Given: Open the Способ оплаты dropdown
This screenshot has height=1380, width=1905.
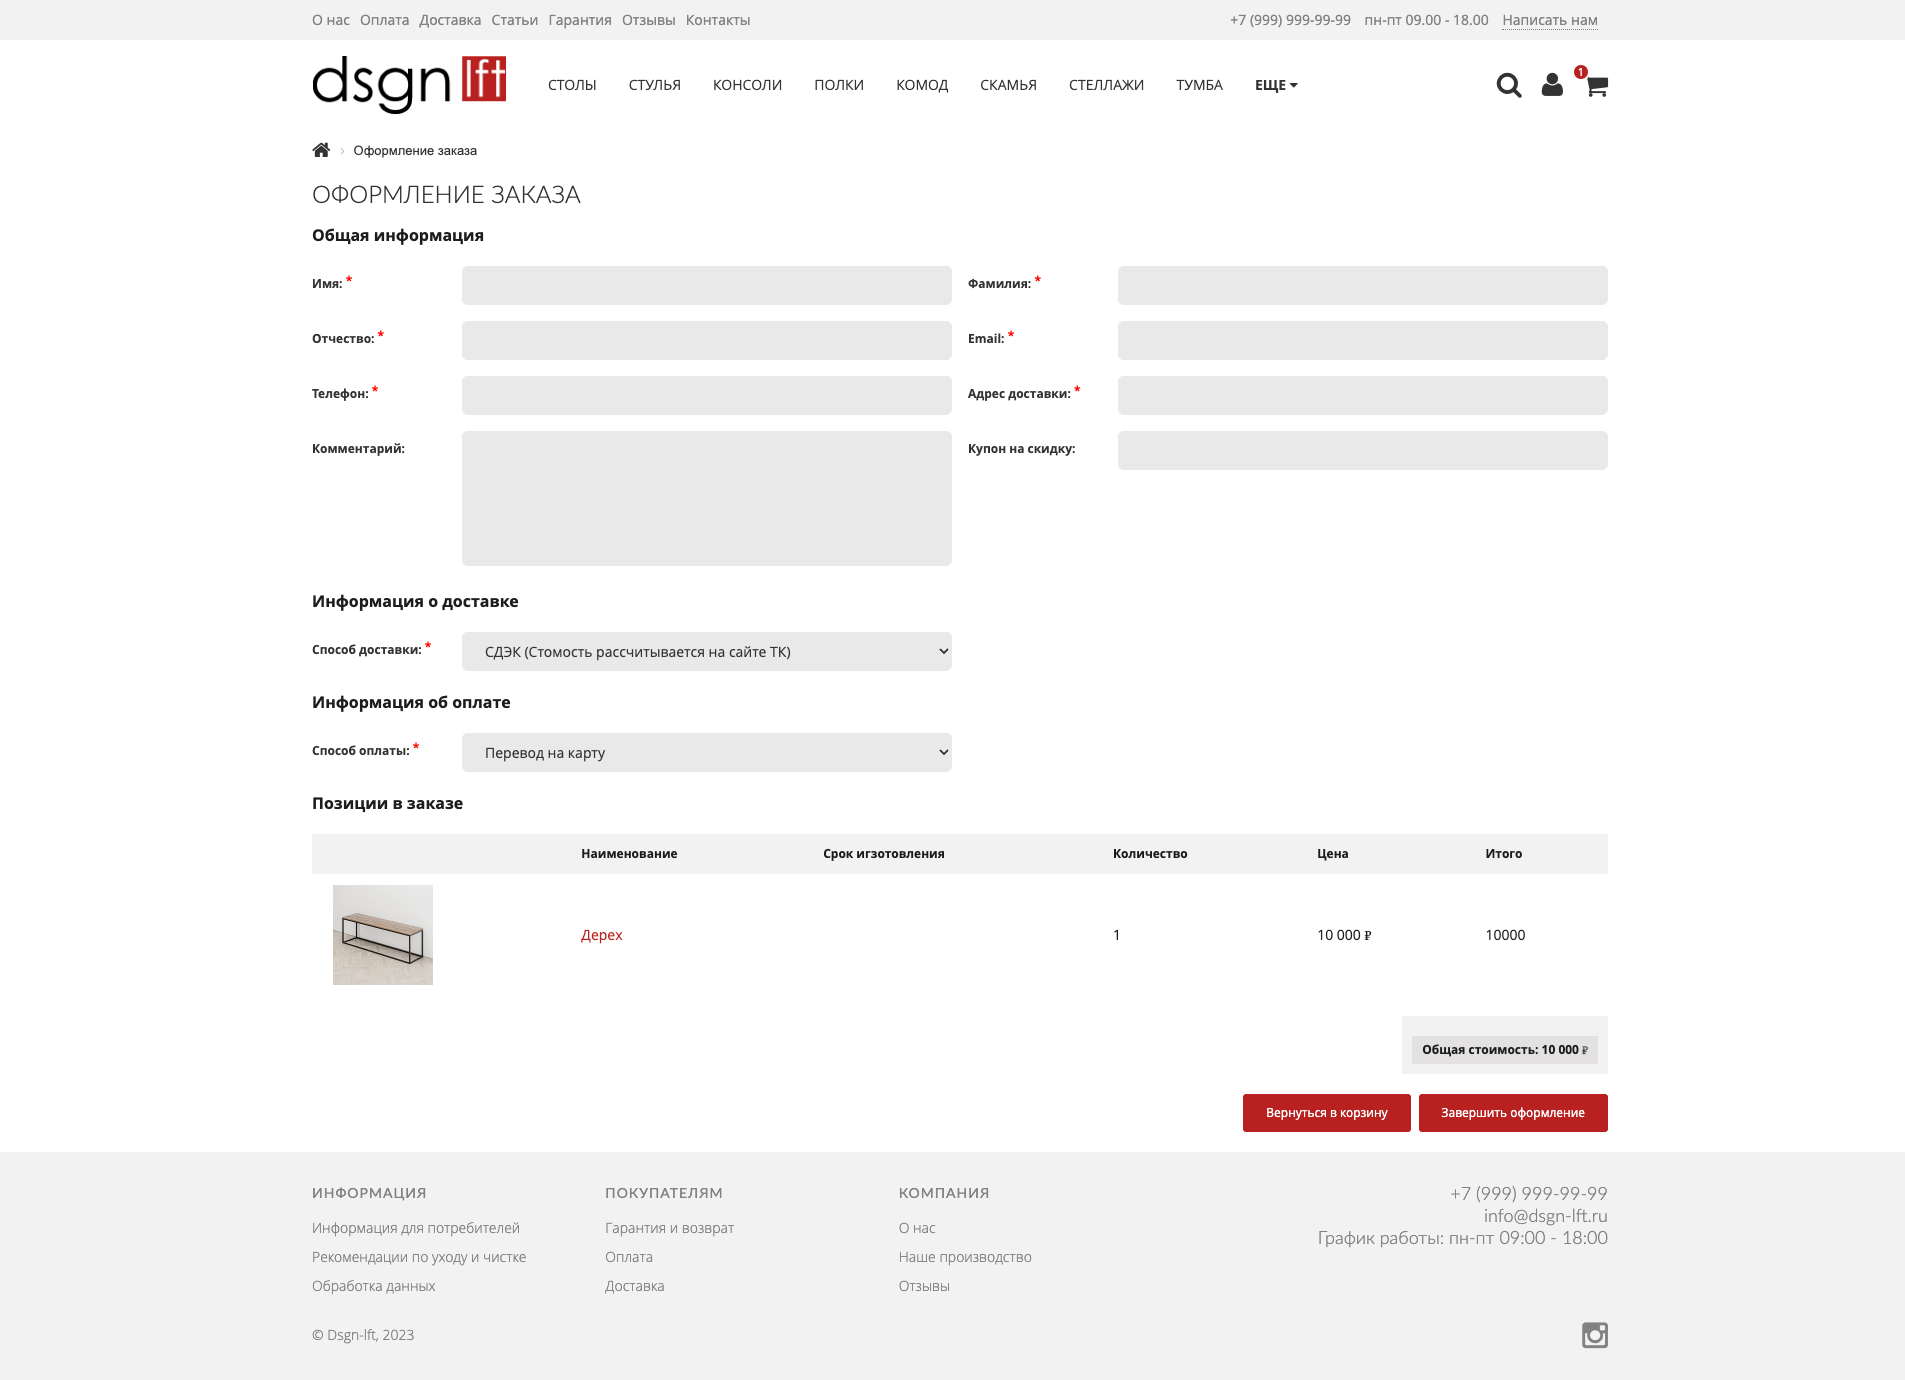Looking at the screenshot, I should (x=706, y=753).
